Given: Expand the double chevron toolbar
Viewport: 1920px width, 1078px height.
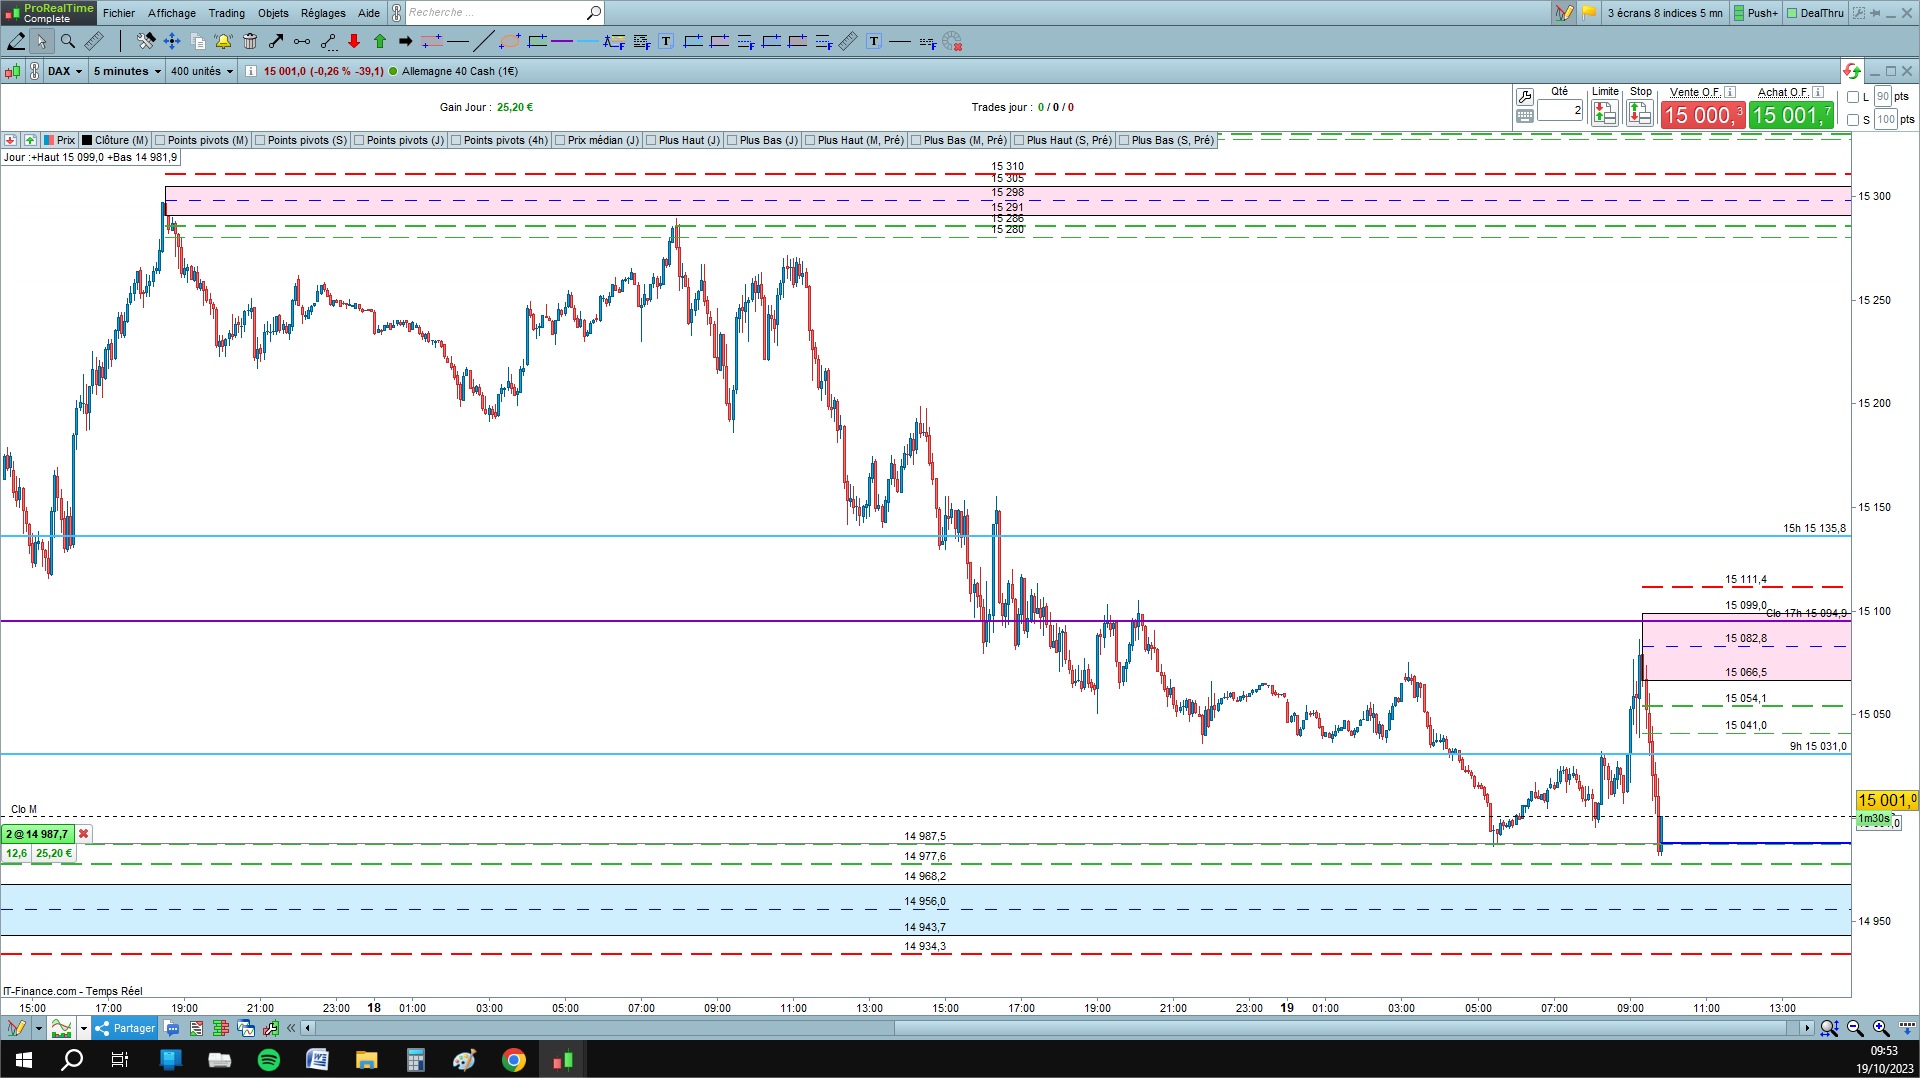Looking at the screenshot, I should (x=291, y=1028).
